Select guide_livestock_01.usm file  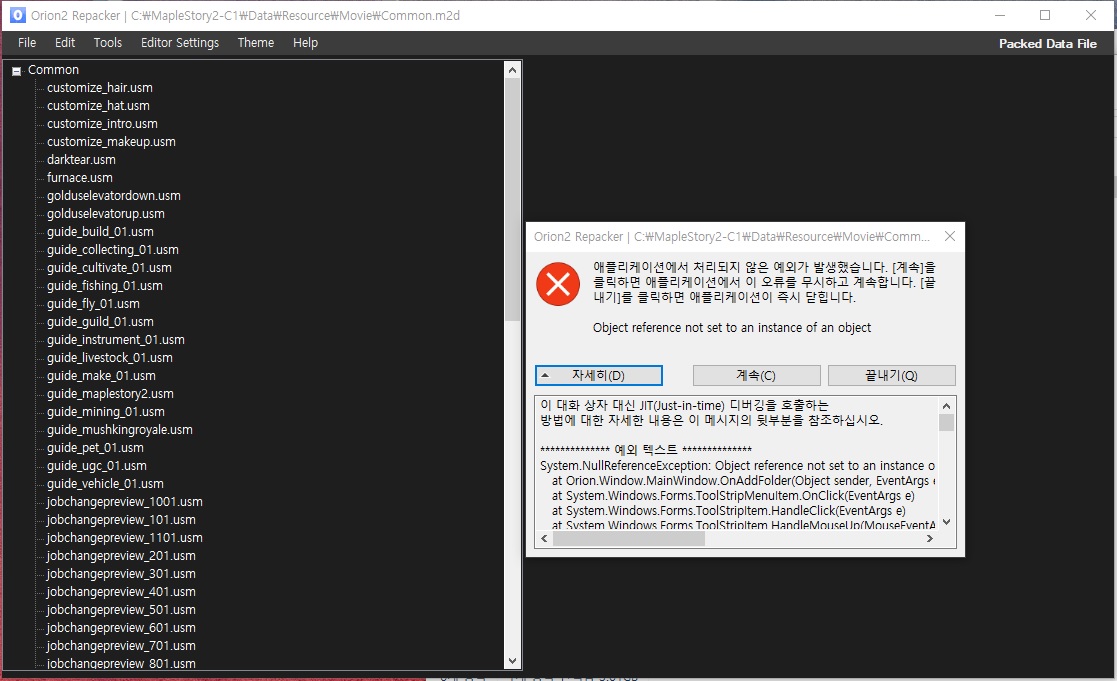[x=110, y=358]
